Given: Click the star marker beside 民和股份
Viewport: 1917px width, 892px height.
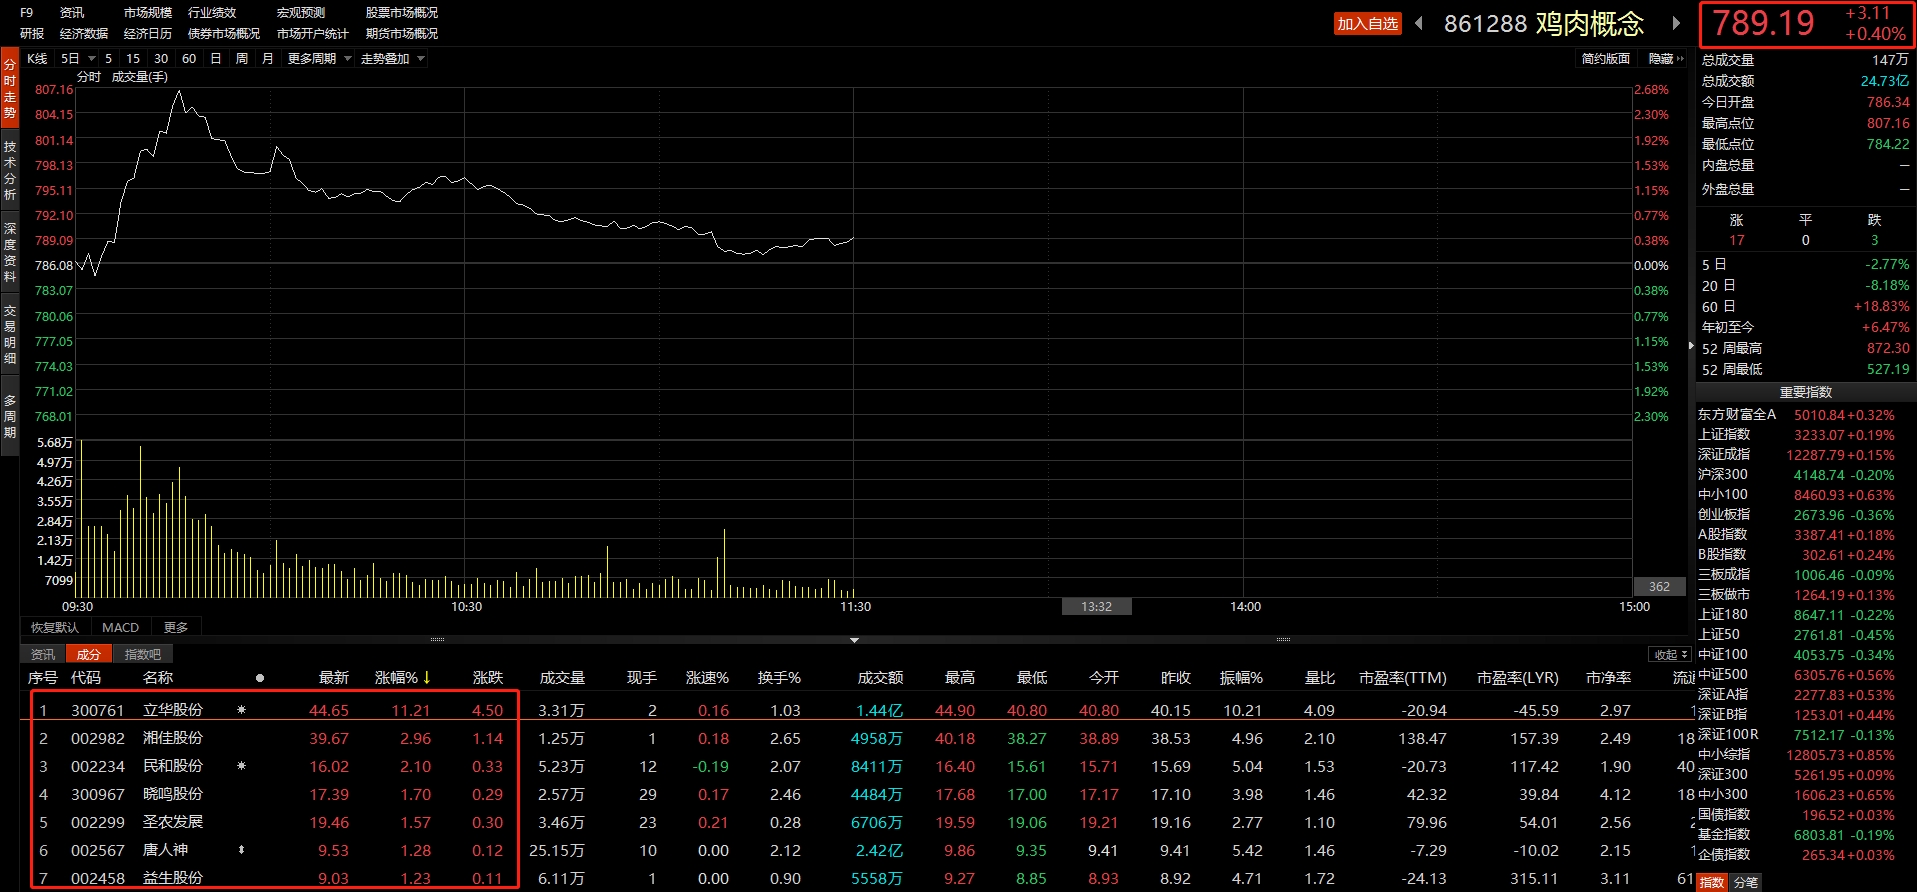Looking at the screenshot, I should pyautogui.click(x=241, y=766).
